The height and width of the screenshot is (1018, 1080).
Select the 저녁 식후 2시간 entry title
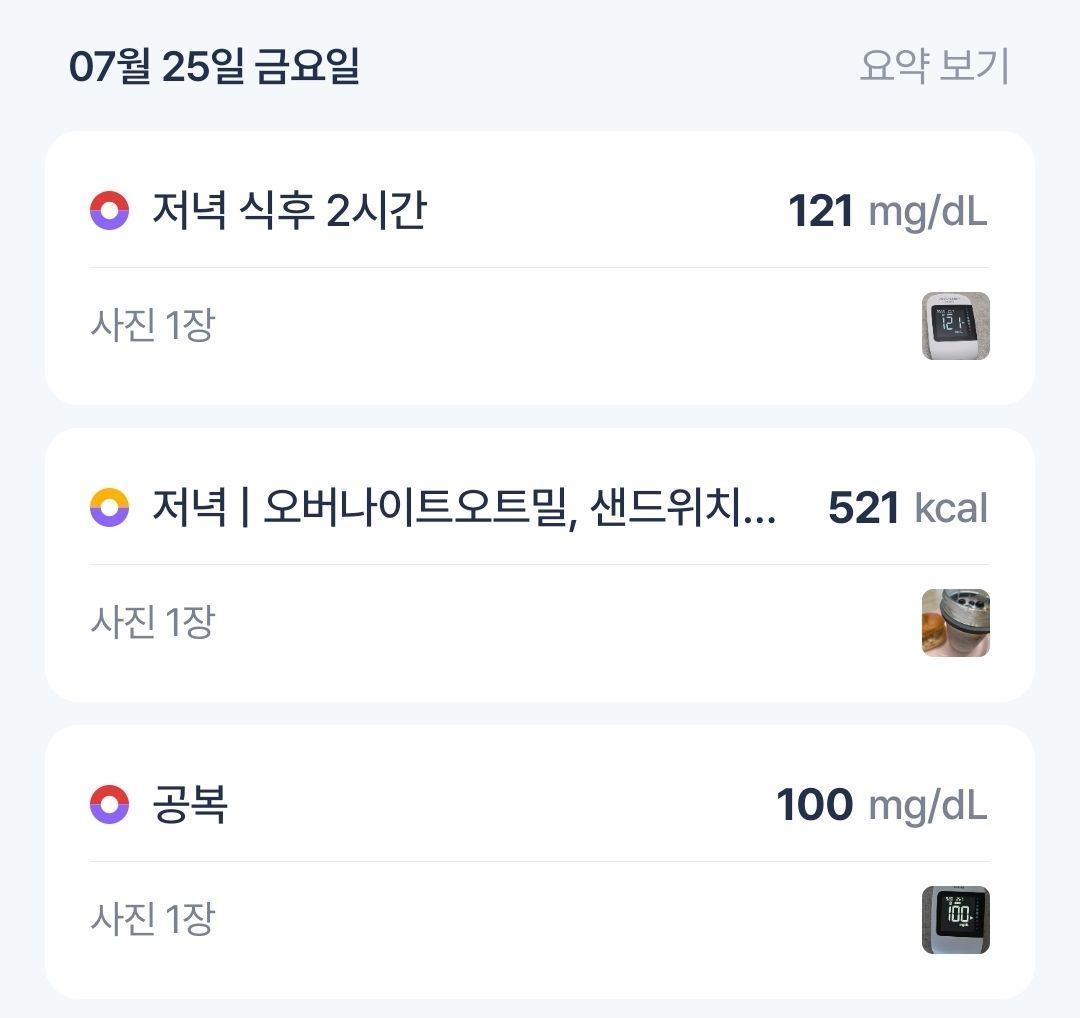click(x=289, y=210)
